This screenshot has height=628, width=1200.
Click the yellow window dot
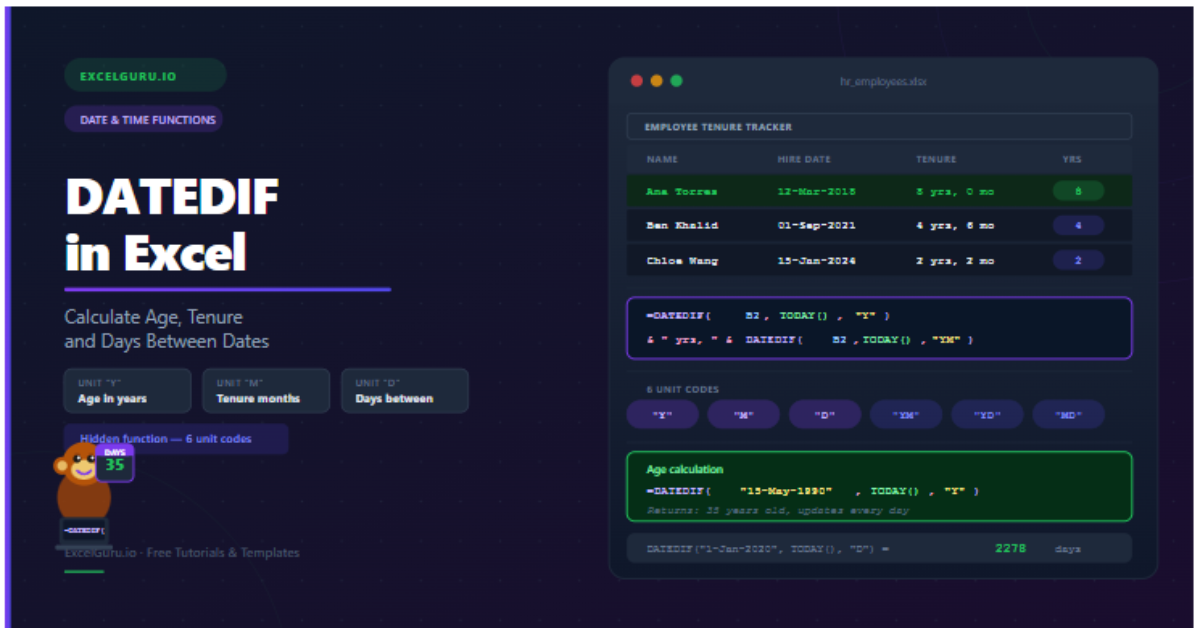(656, 81)
